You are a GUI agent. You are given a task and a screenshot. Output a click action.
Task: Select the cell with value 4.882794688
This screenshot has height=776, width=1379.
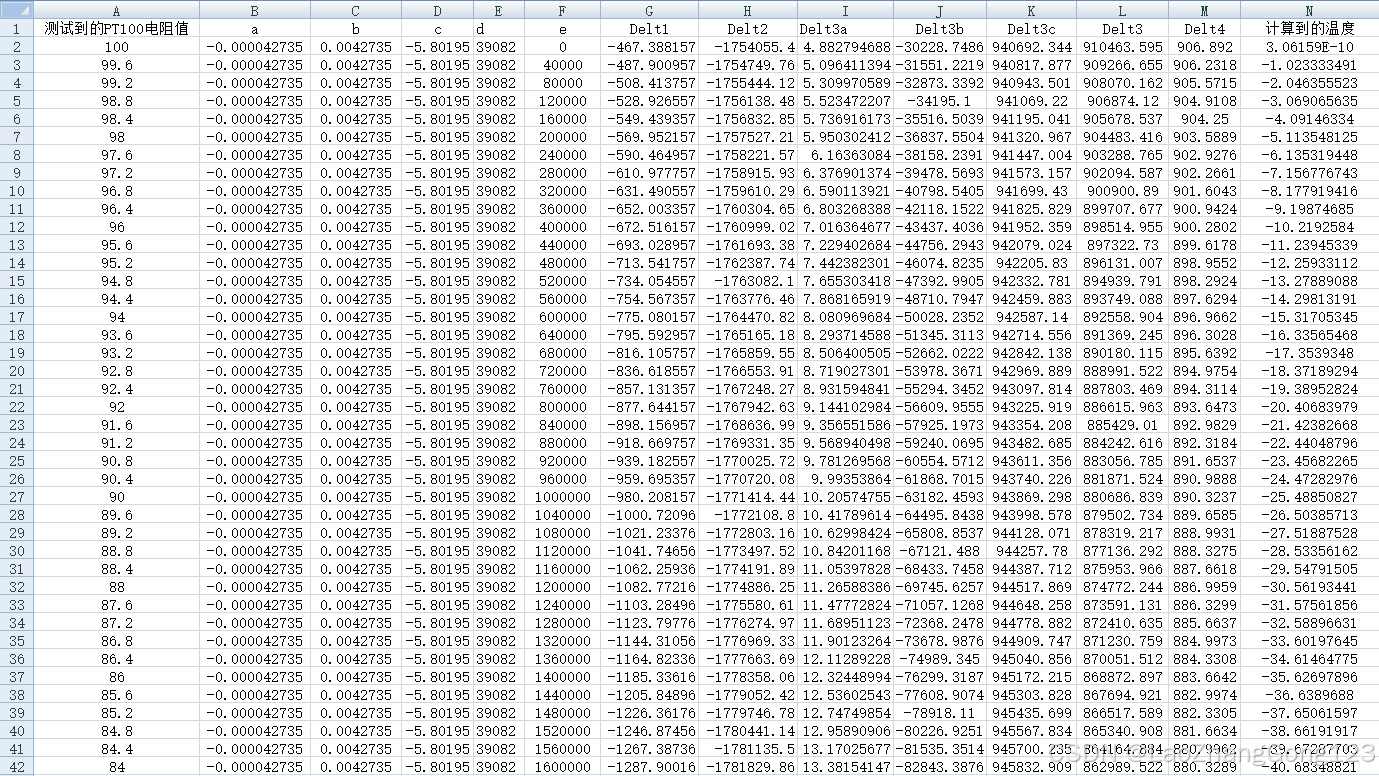pos(845,47)
